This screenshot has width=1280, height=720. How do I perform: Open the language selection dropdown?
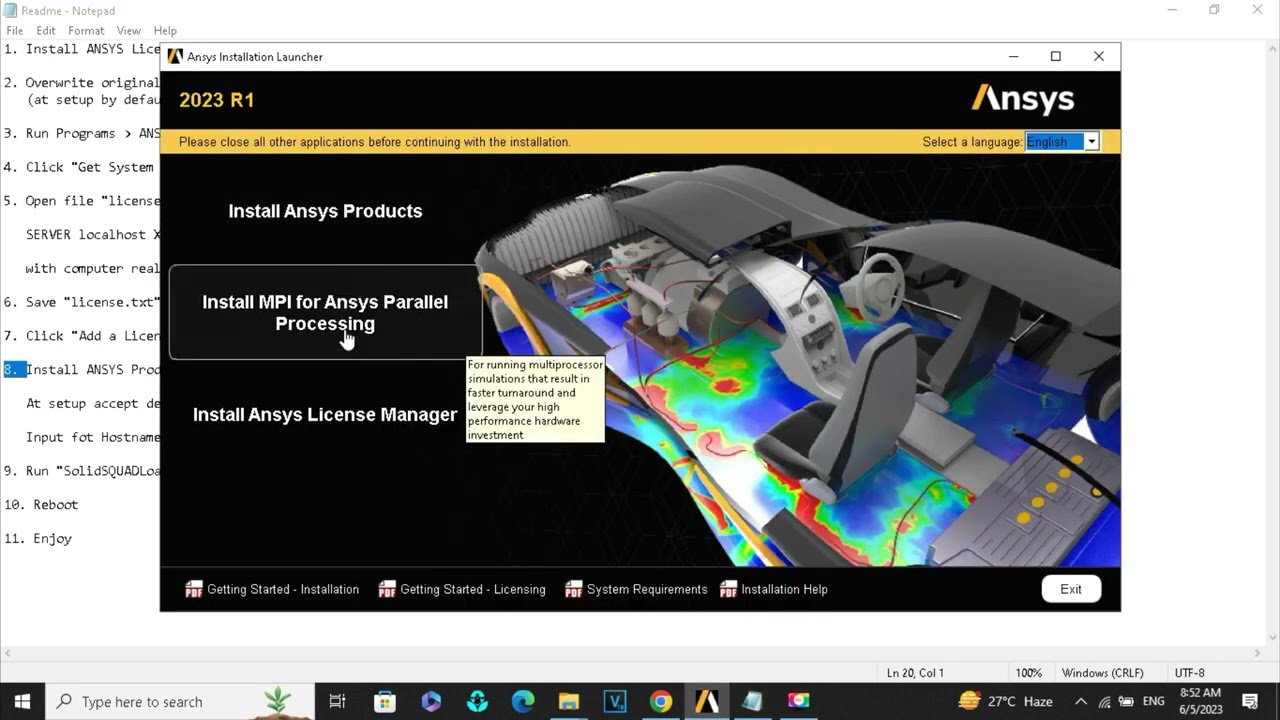click(1092, 142)
